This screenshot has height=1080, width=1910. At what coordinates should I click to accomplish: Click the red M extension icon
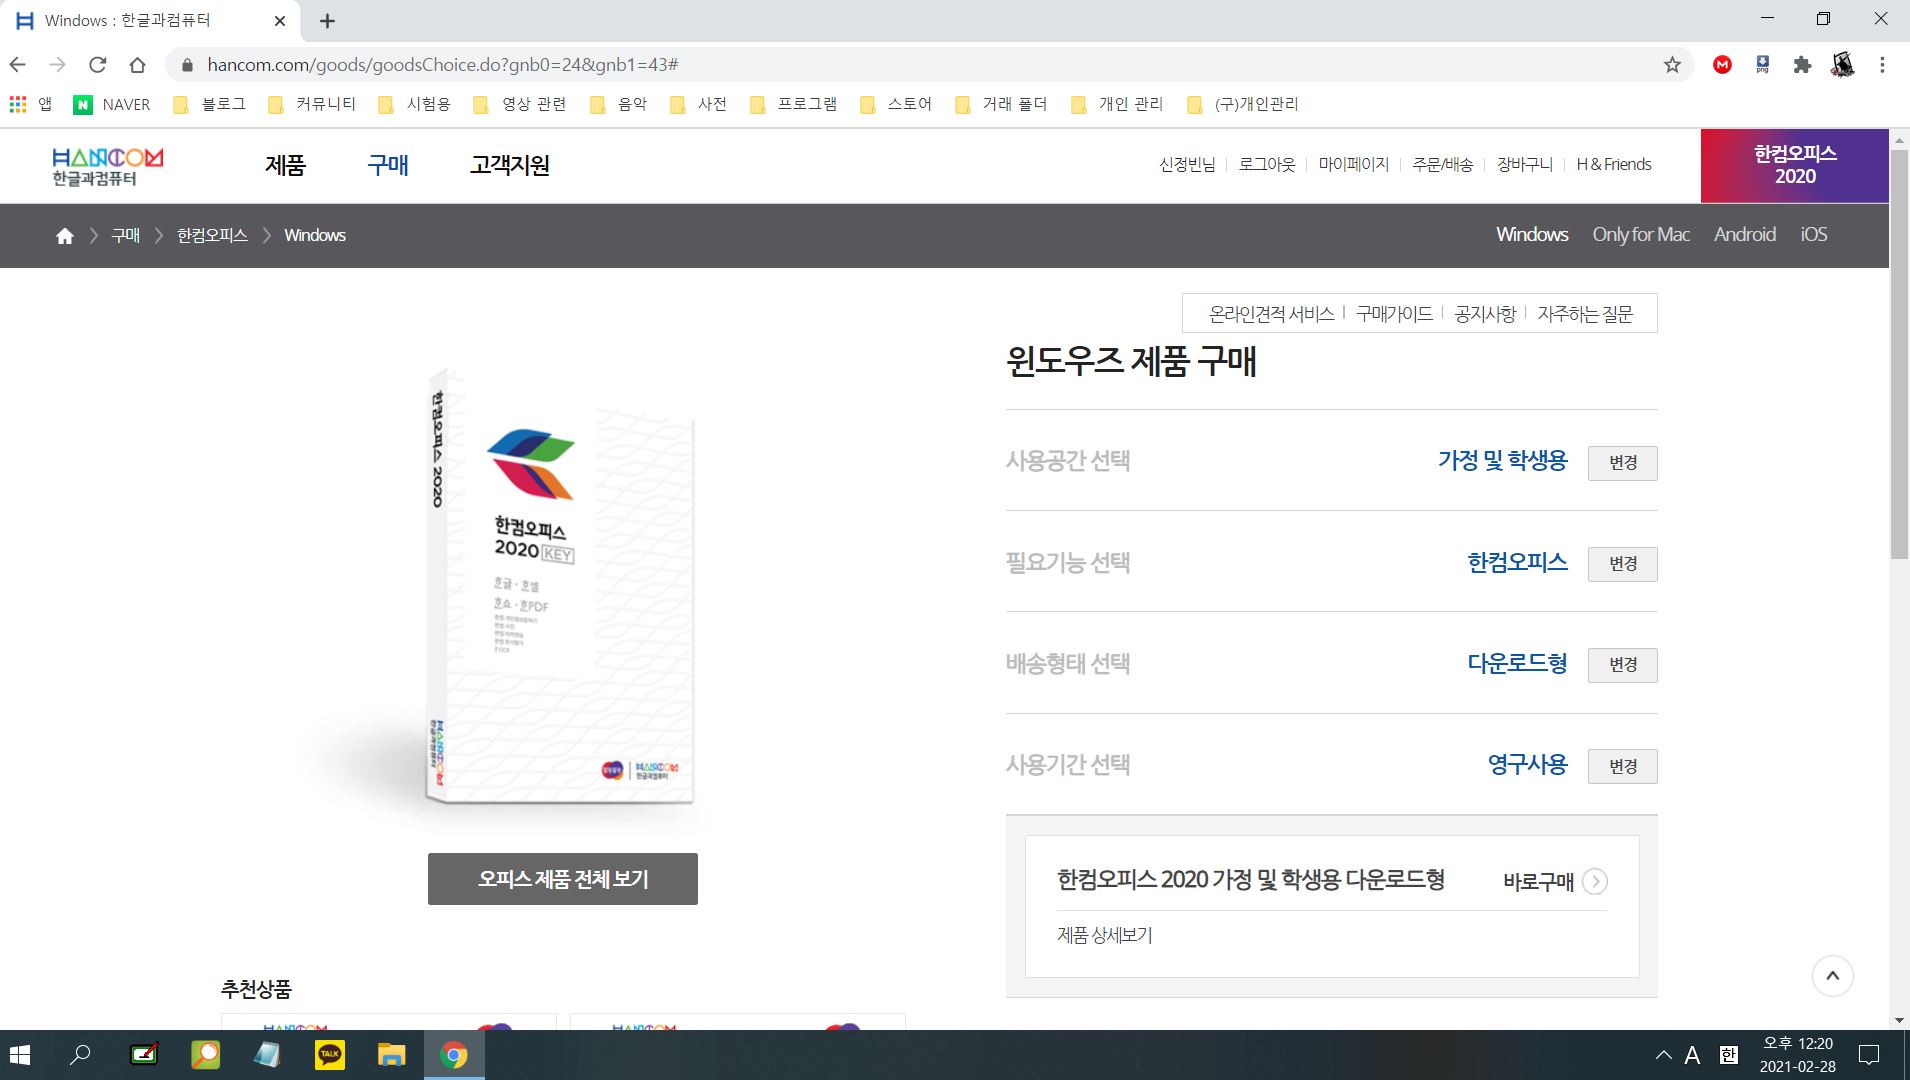[1722, 65]
